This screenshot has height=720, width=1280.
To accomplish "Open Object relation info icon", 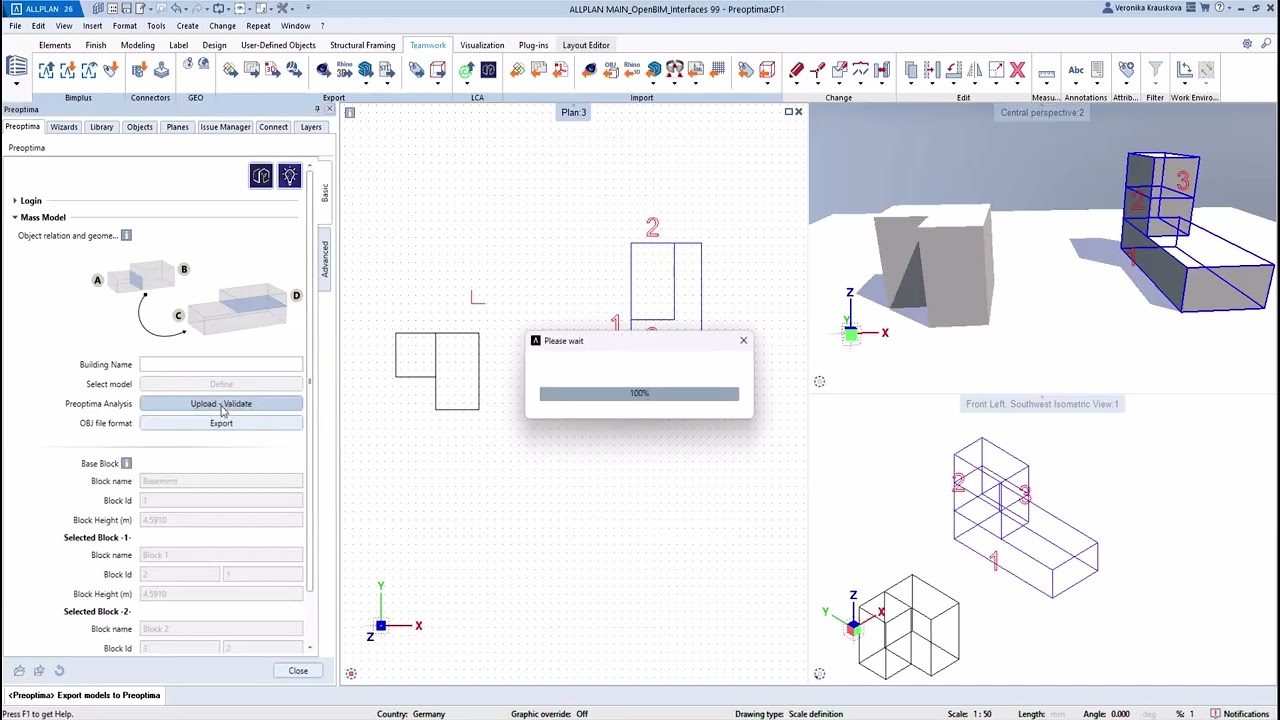I will [126, 235].
